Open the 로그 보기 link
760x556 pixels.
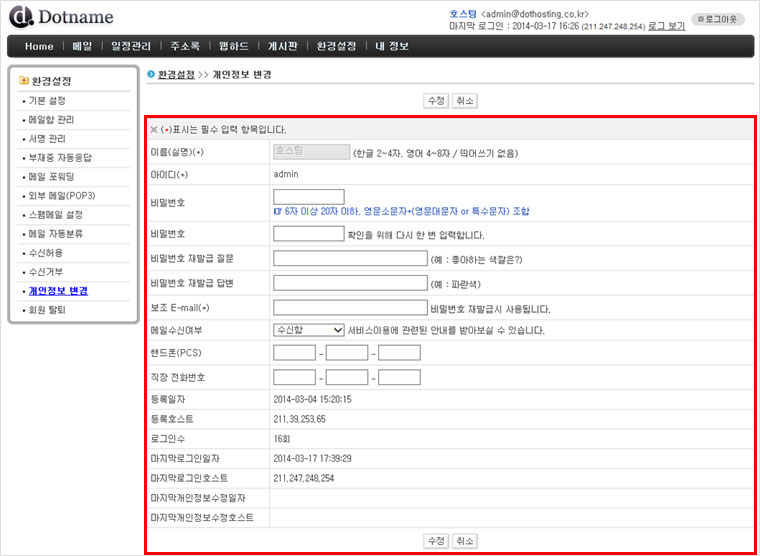coord(666,26)
